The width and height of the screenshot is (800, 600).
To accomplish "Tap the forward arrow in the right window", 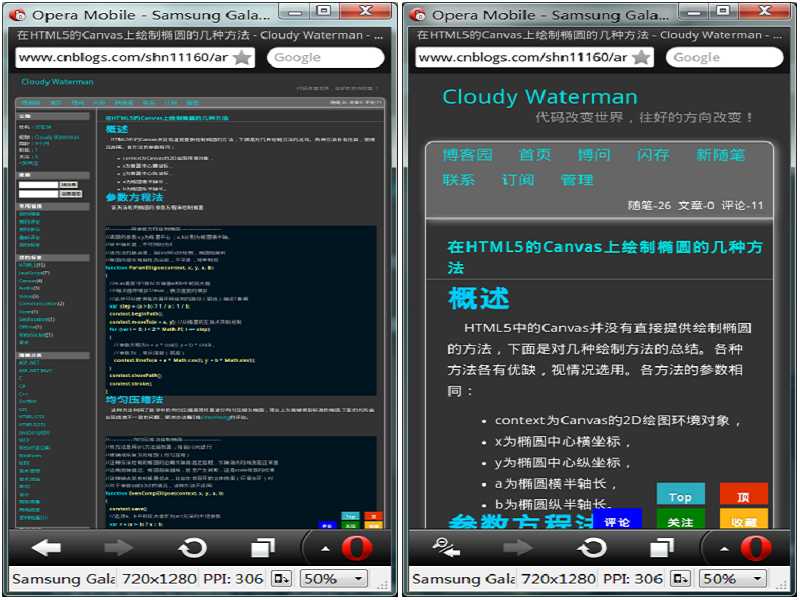I will click(518, 548).
